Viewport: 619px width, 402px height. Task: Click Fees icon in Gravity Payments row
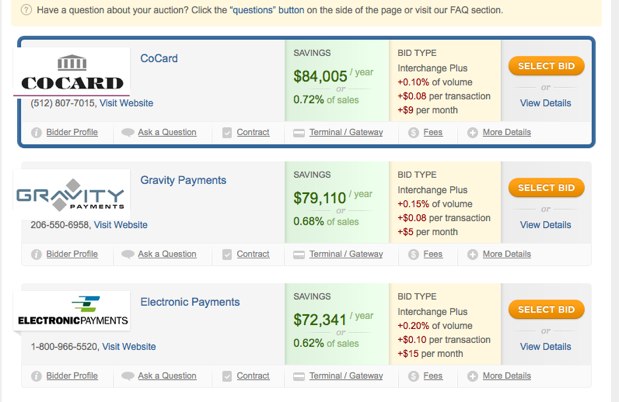tap(413, 254)
